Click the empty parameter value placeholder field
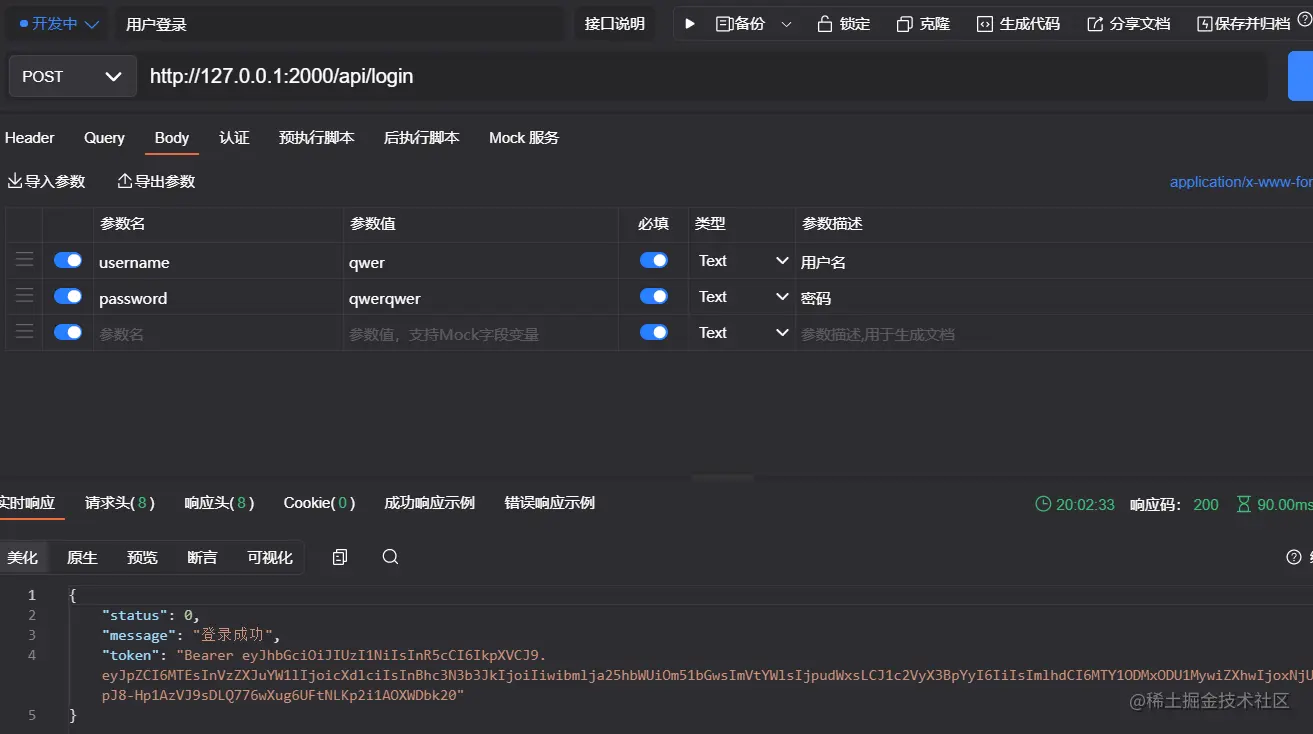The image size is (1313, 734). click(480, 334)
